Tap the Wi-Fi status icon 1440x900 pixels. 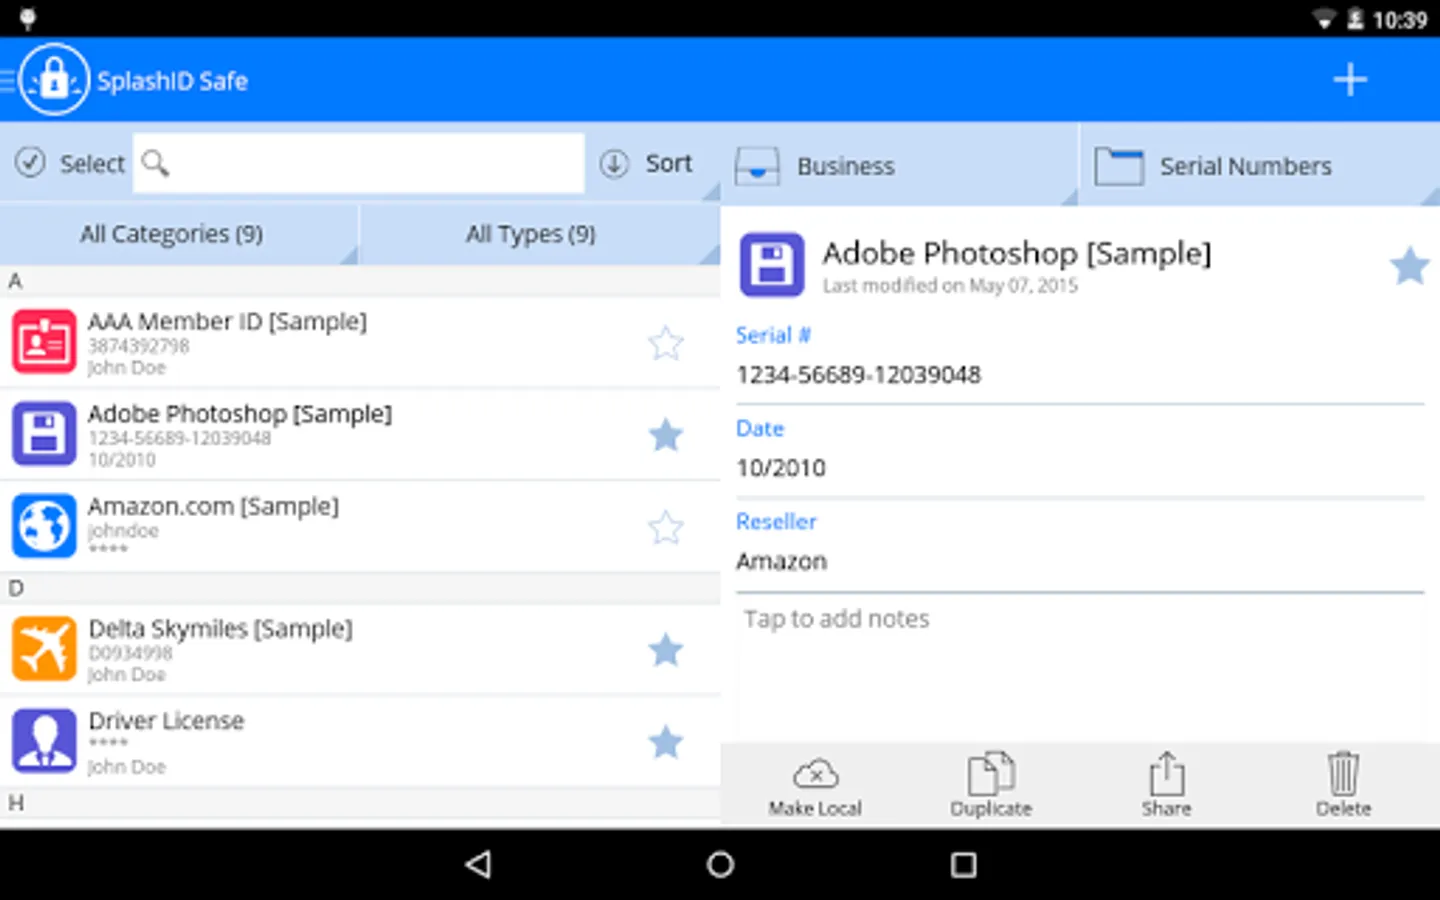click(x=1324, y=20)
